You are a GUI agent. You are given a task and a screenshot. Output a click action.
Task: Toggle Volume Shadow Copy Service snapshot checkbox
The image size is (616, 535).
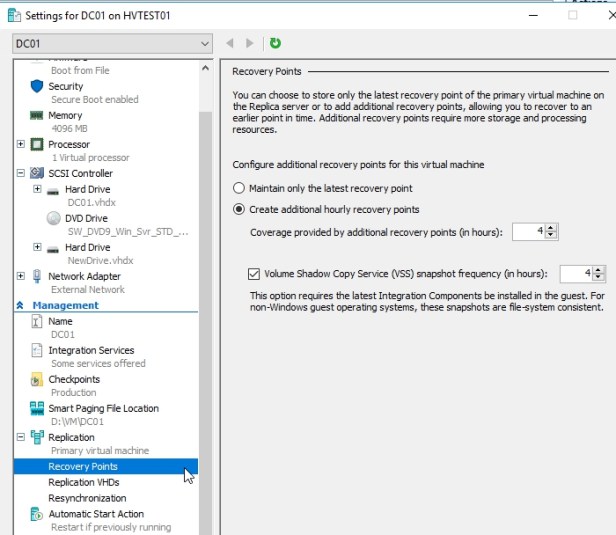click(x=253, y=273)
